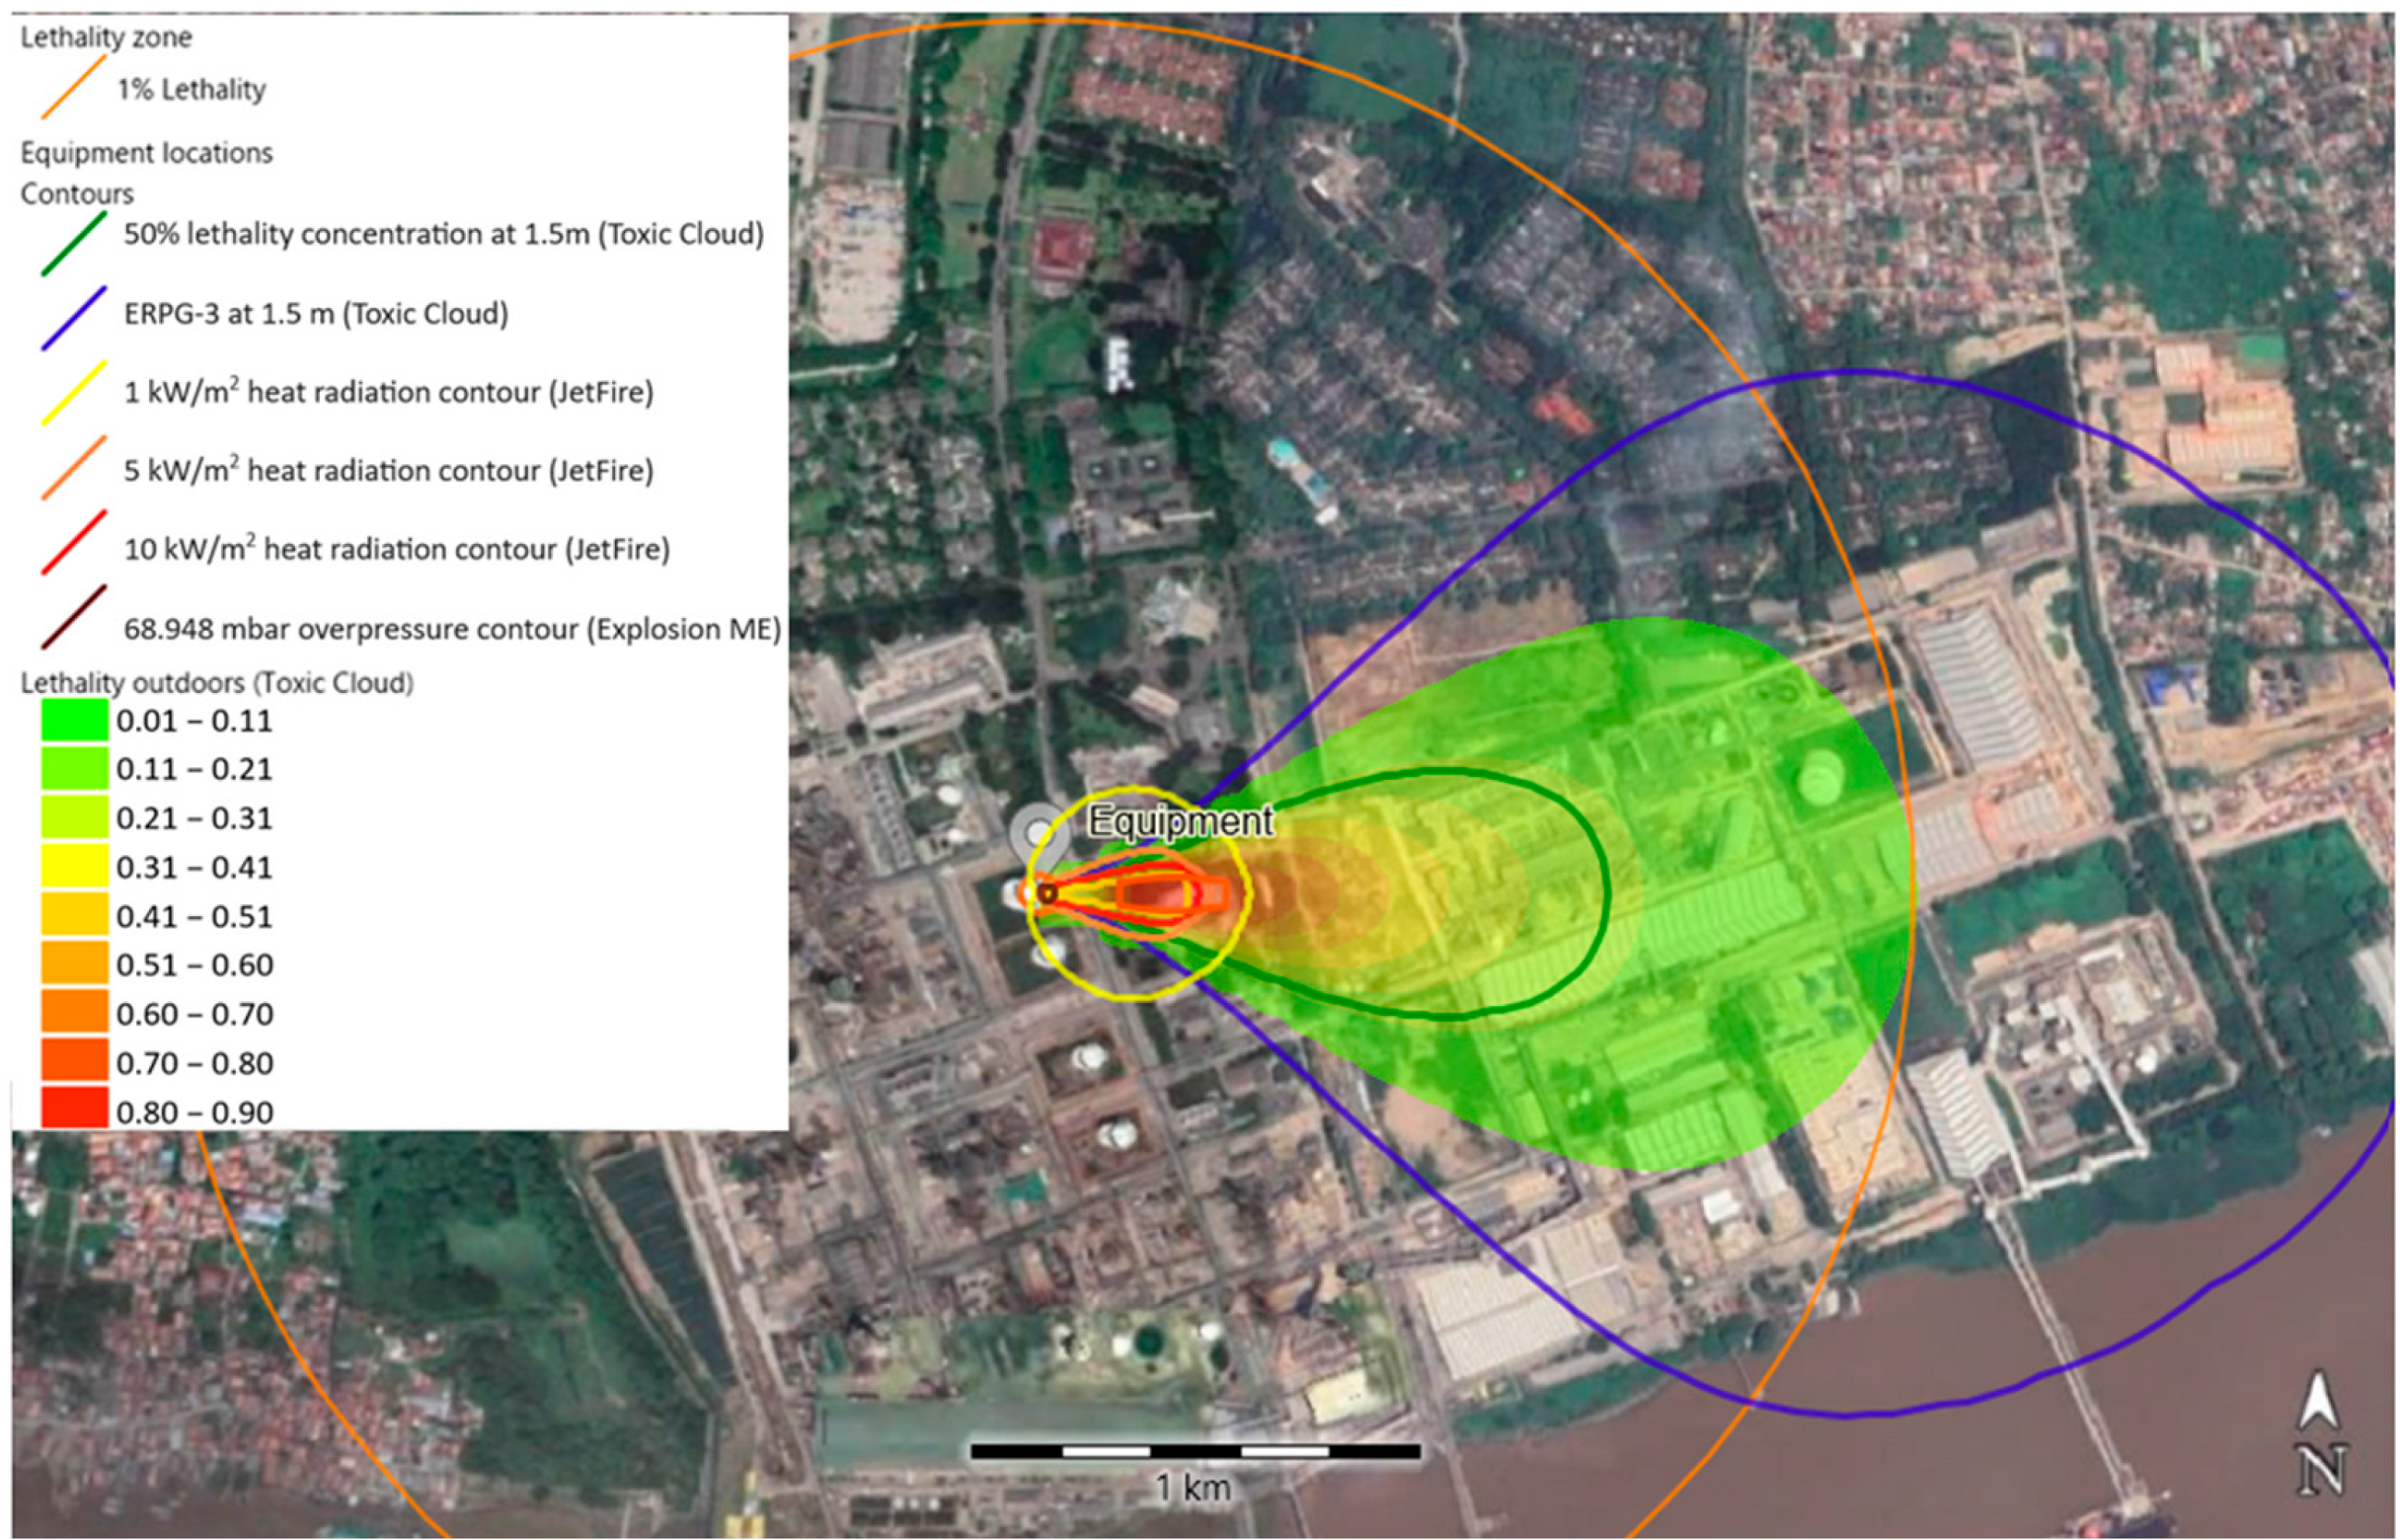Click the Lethality zone legend heading
Image resolution: width=2400 pixels, height=1540 pixels.
point(106,38)
